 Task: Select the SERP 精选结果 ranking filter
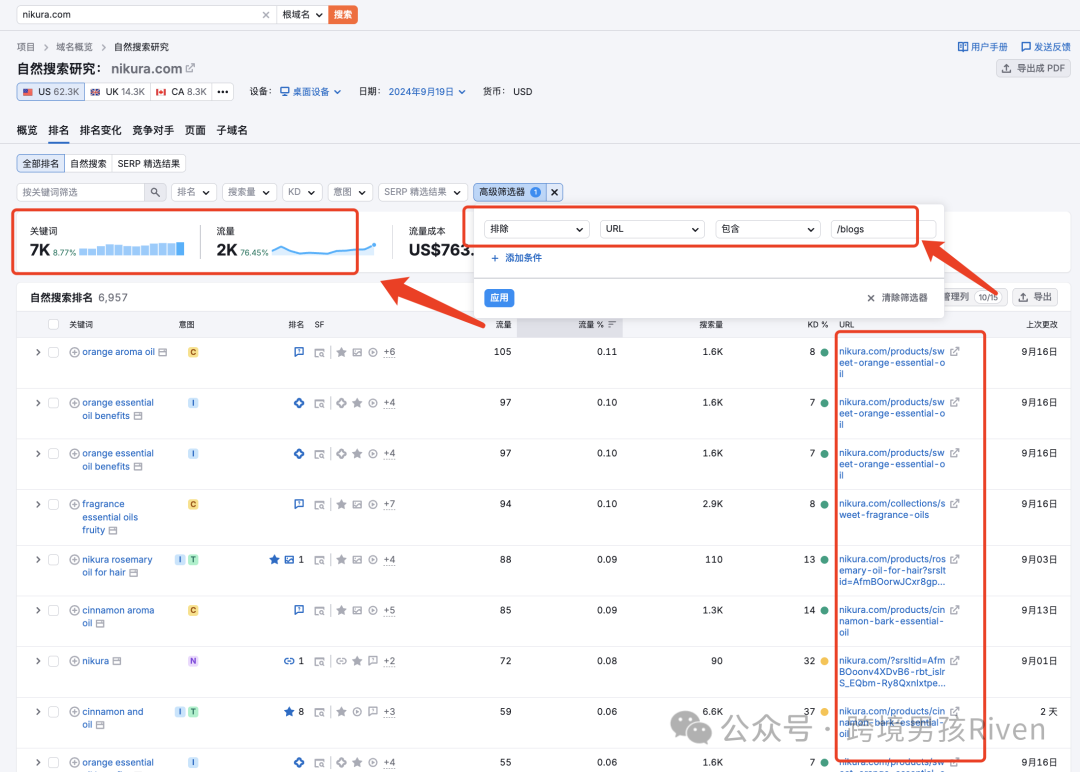pos(149,164)
